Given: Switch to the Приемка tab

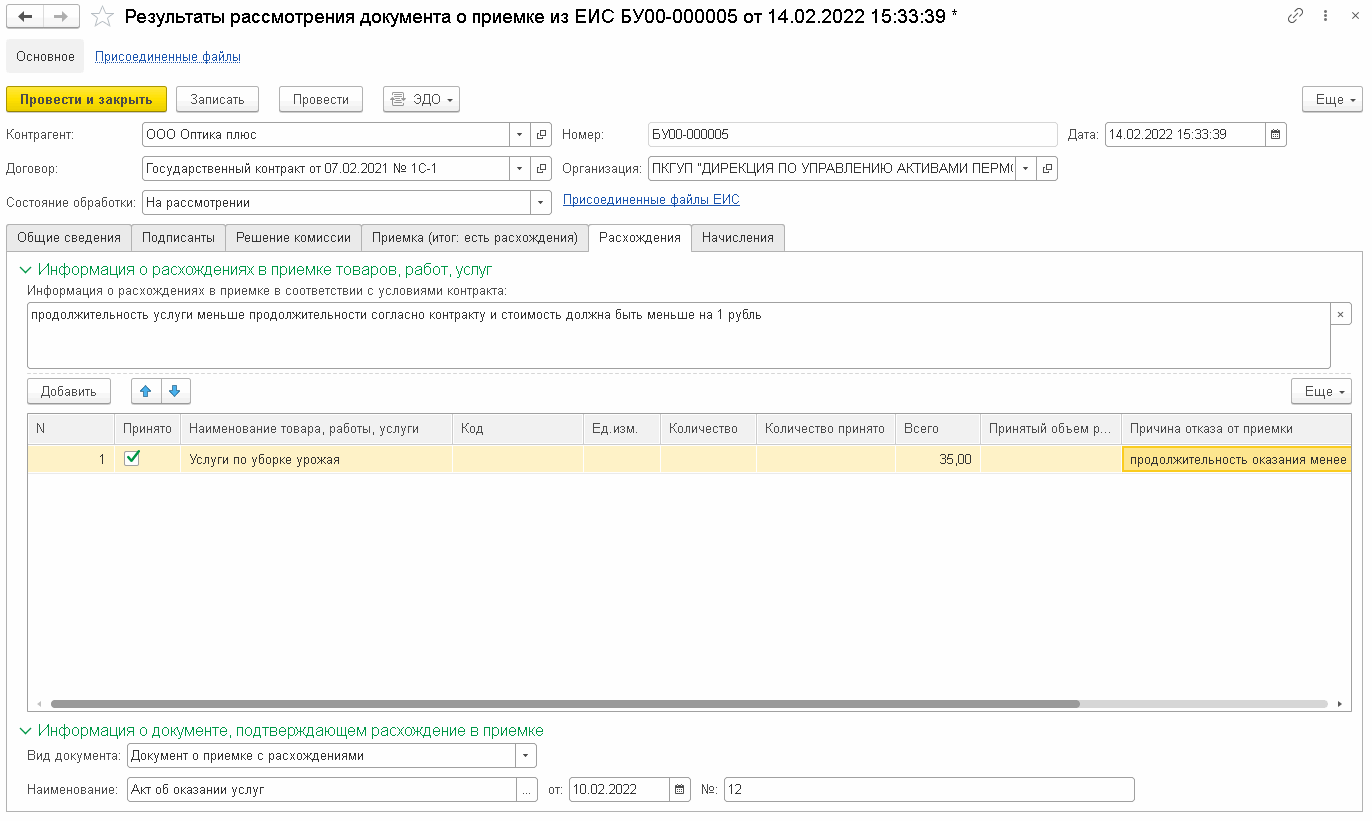Looking at the screenshot, I should tap(475, 237).
